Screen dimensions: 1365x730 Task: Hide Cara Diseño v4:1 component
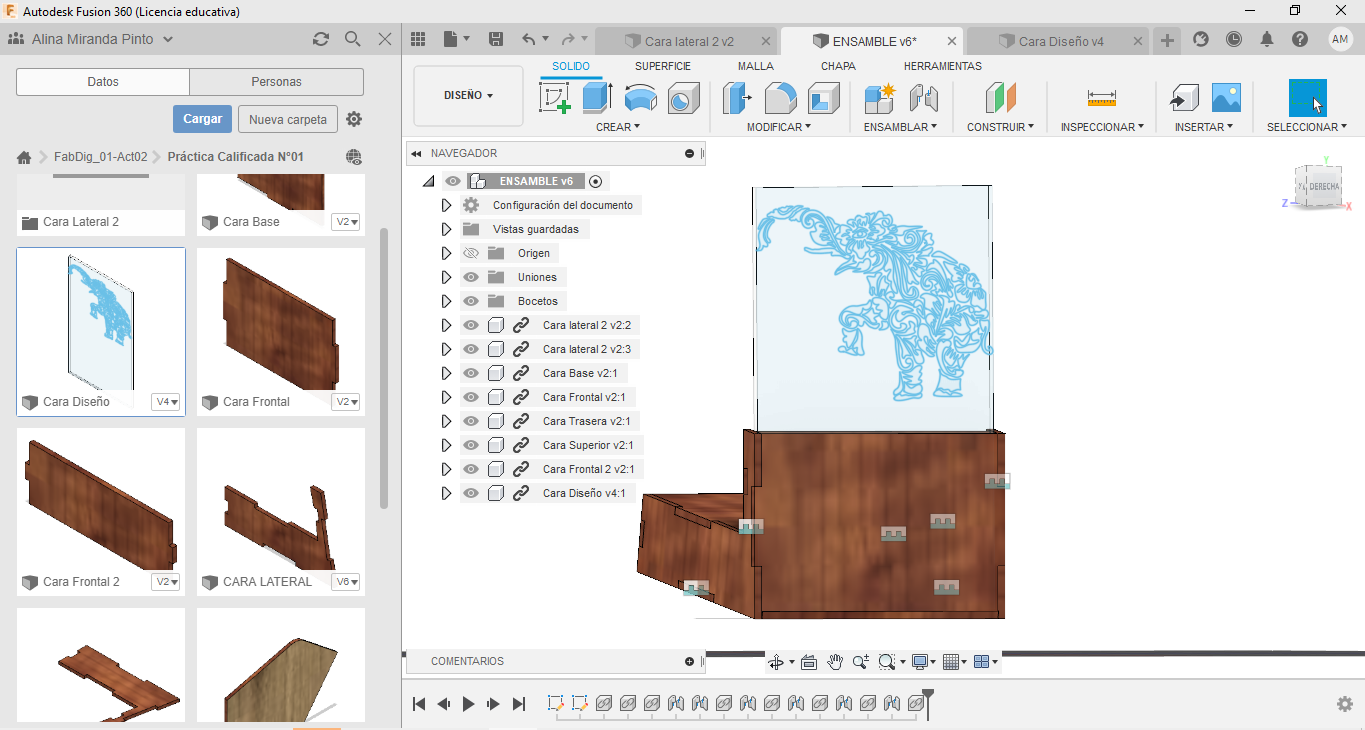471,493
